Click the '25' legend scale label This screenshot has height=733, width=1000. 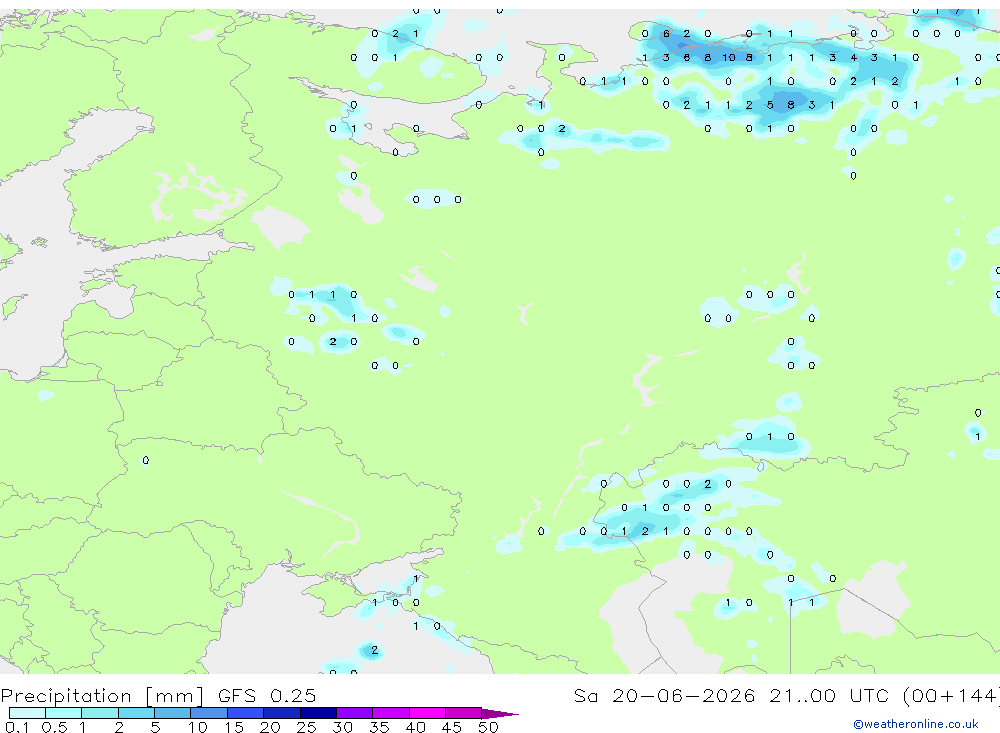pyautogui.click(x=306, y=727)
